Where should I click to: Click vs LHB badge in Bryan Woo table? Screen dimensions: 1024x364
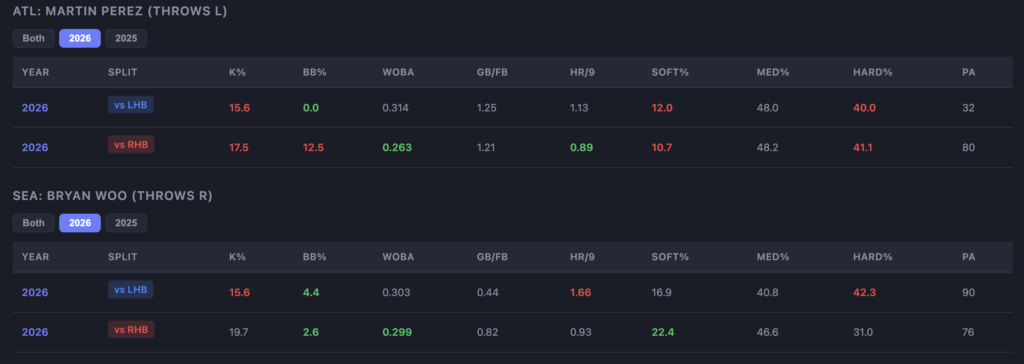(x=131, y=289)
